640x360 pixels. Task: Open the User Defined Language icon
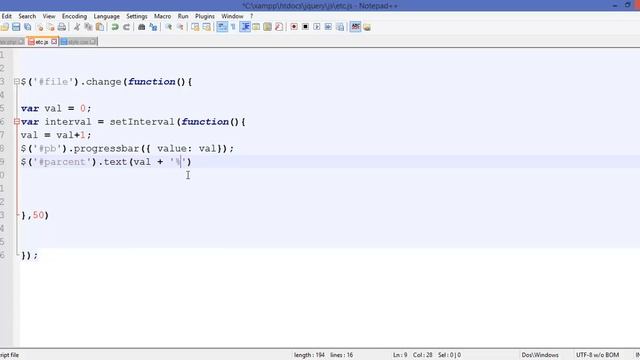[x=256, y=27]
